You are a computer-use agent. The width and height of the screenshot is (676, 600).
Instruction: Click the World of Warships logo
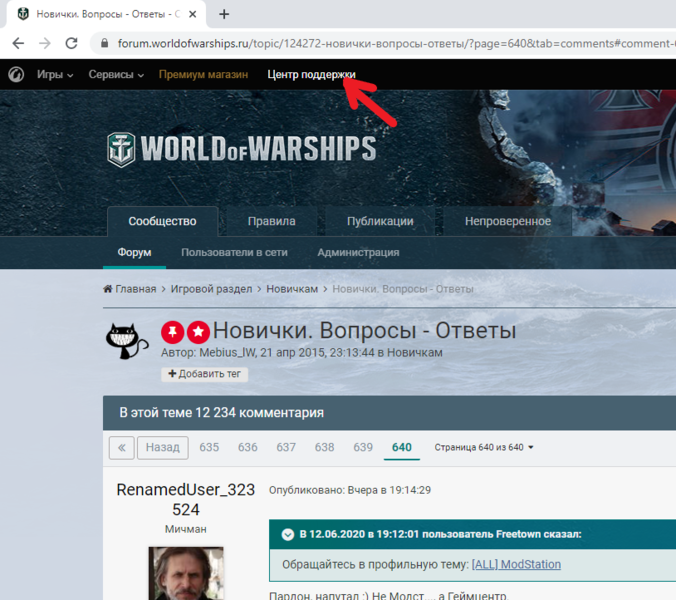(241, 148)
